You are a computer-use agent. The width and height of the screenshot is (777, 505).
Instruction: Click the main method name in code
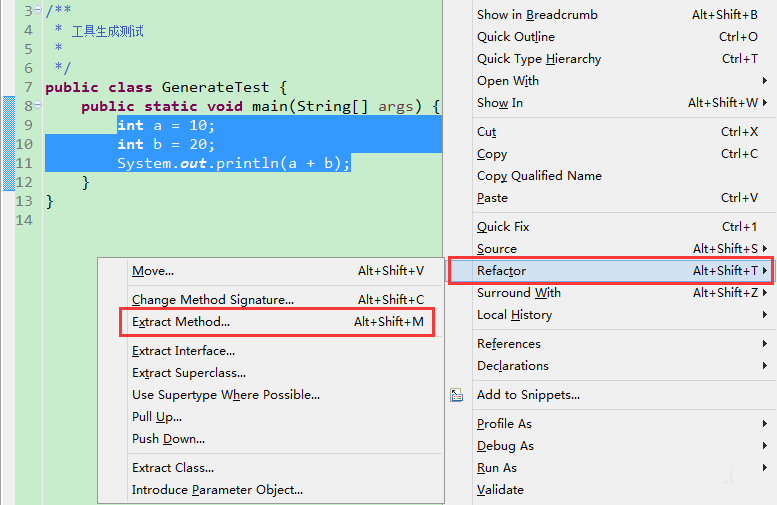[270, 106]
